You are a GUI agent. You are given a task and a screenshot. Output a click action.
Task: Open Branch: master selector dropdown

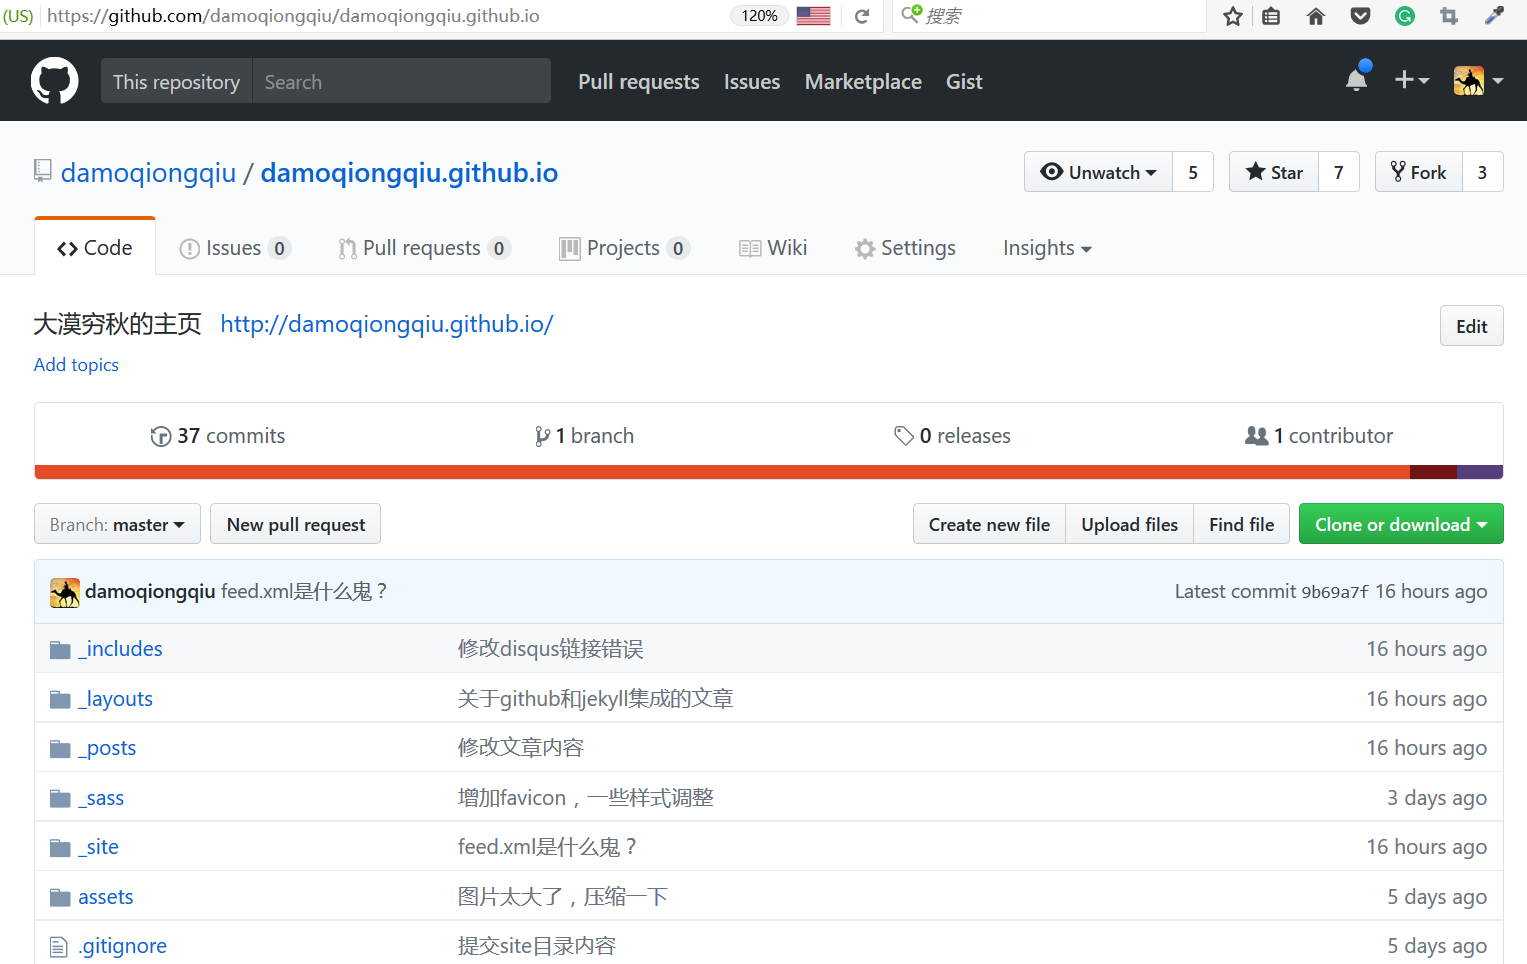pyautogui.click(x=117, y=524)
